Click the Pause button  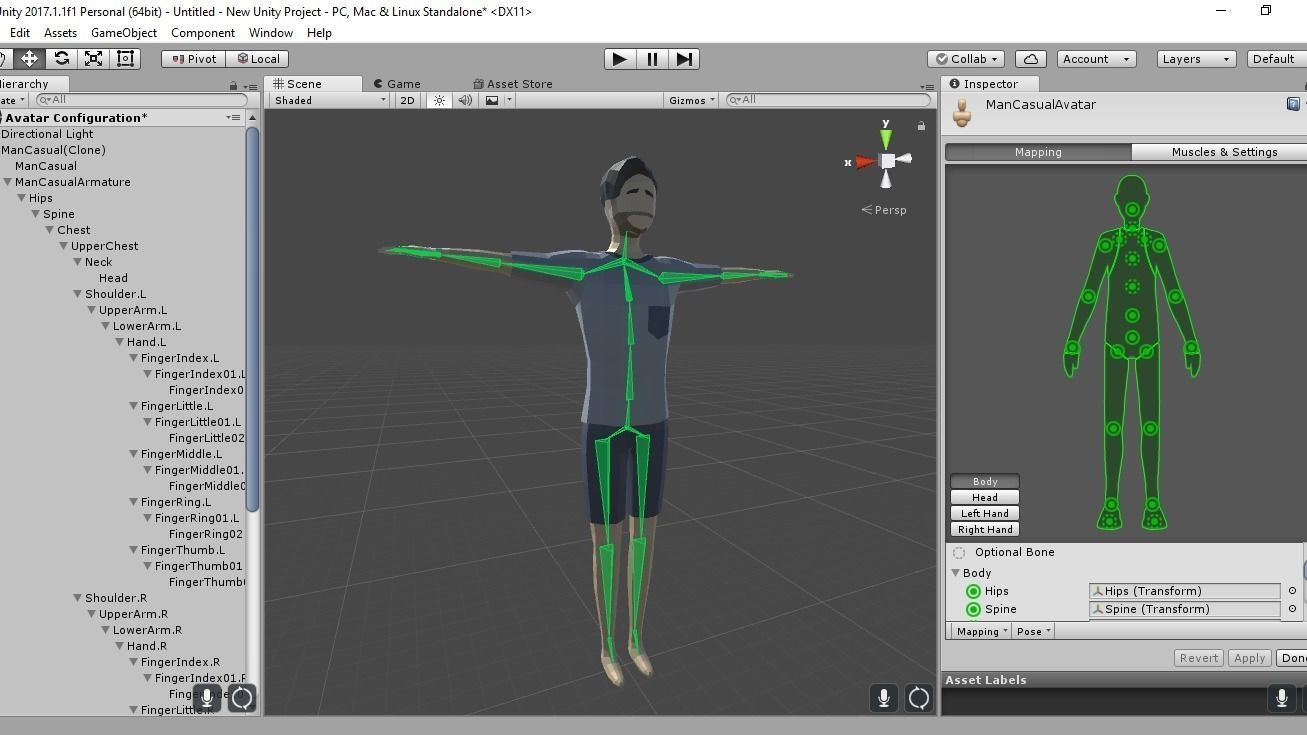[652, 59]
